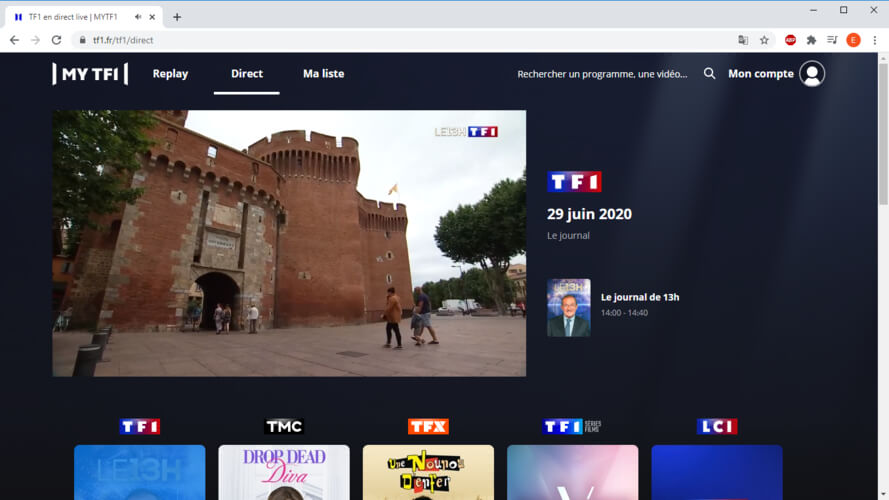Click the 29 juin 2020 title
The width and height of the screenshot is (889, 500).
(x=589, y=214)
